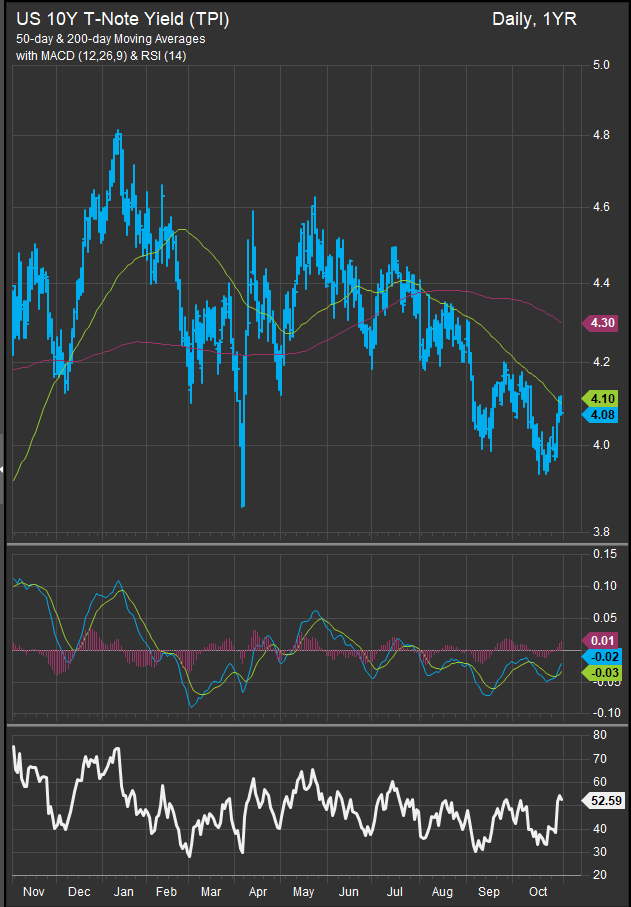Click the divider between price and MACD panels

(x=315, y=544)
